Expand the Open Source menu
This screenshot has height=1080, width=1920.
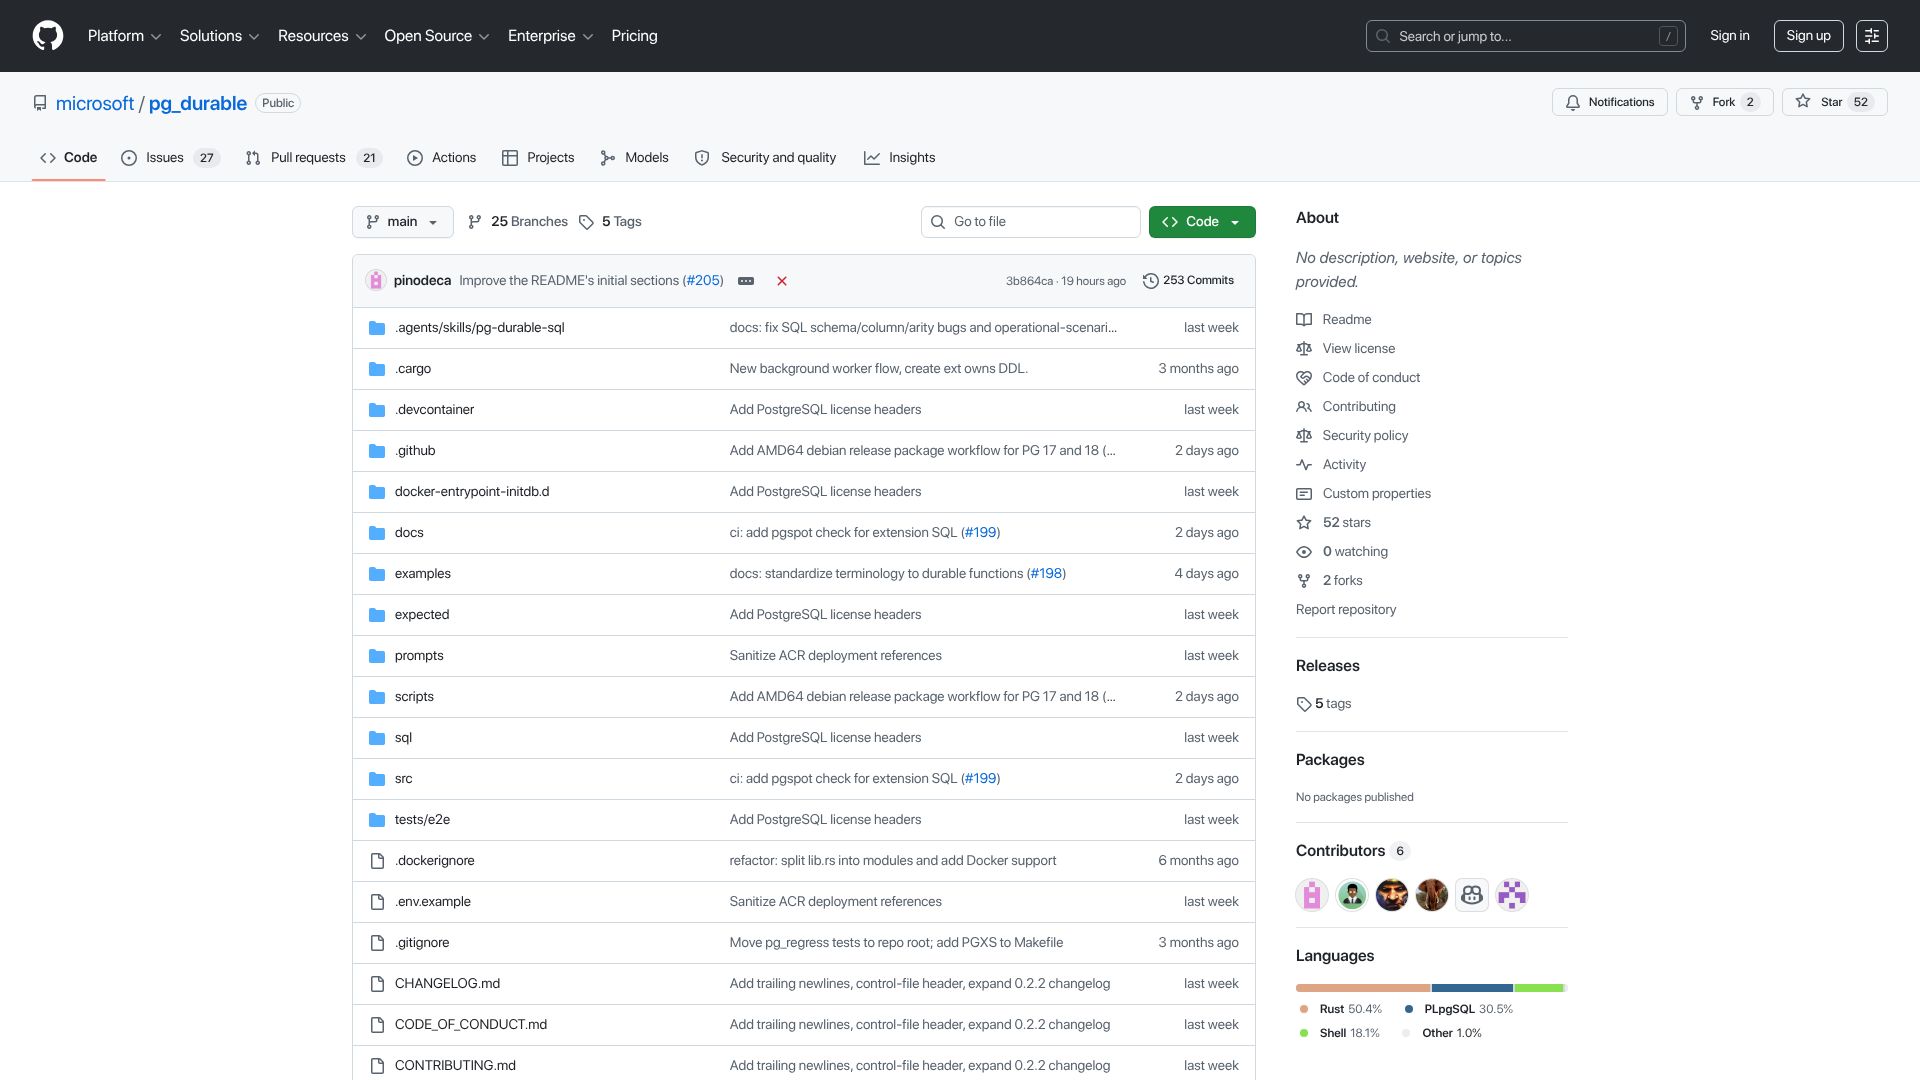point(436,36)
